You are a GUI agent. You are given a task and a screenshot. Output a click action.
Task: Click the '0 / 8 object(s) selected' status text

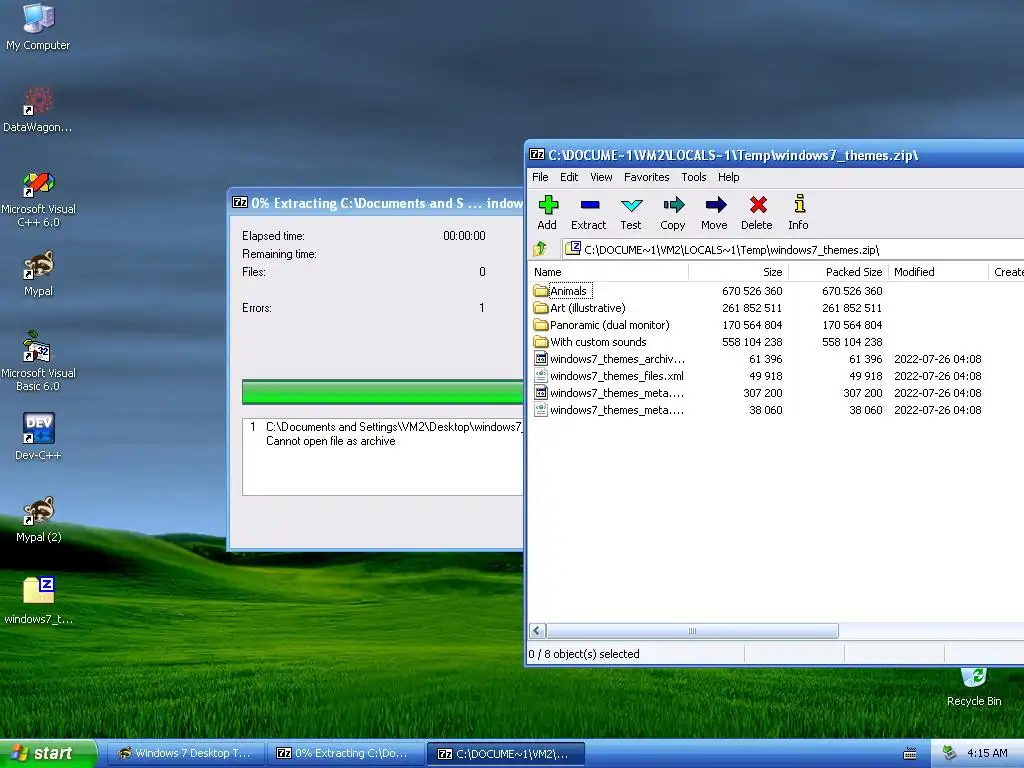point(584,654)
